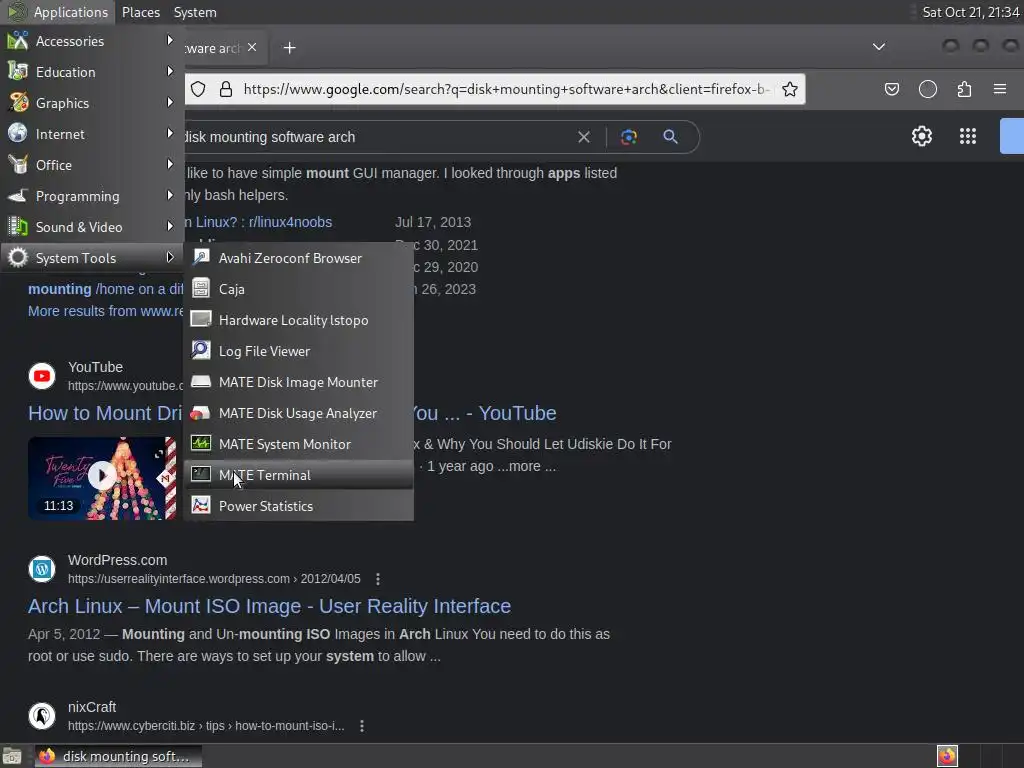
Task: Play the YouTube video thumbnail
Action: pos(102,477)
